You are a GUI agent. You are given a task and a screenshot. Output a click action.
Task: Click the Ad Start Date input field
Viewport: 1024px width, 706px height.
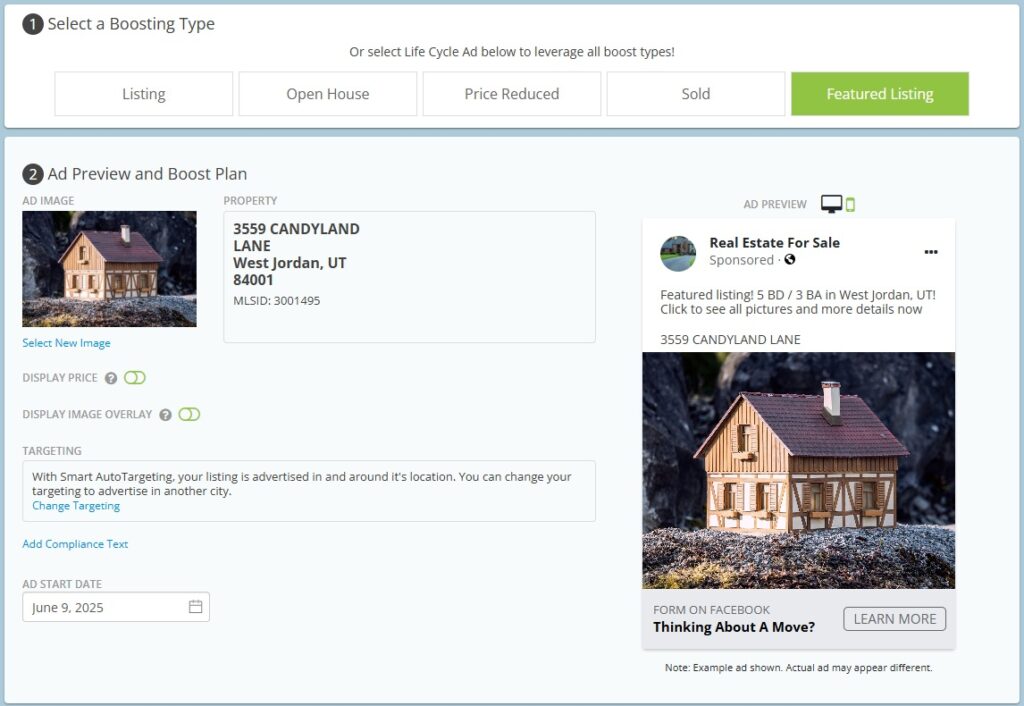pyautogui.click(x=105, y=607)
